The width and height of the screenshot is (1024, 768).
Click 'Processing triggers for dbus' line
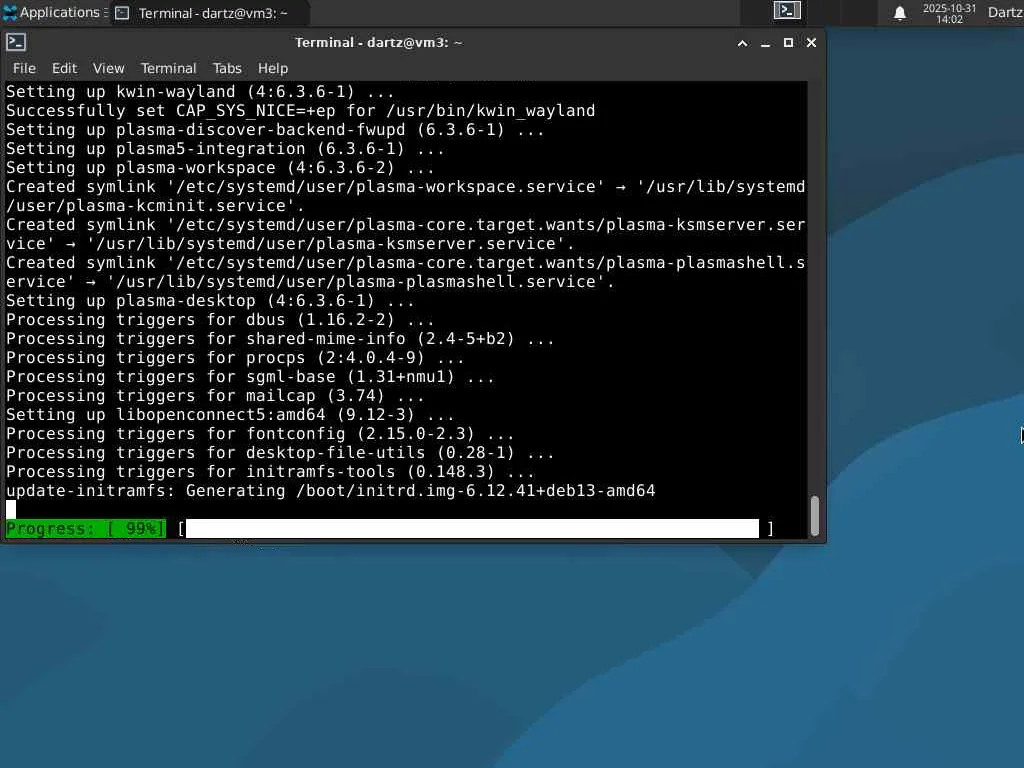tap(220, 319)
